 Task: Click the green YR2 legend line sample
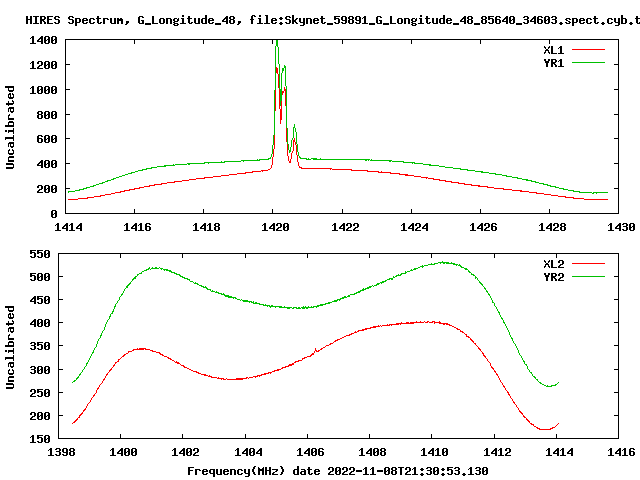(x=588, y=277)
